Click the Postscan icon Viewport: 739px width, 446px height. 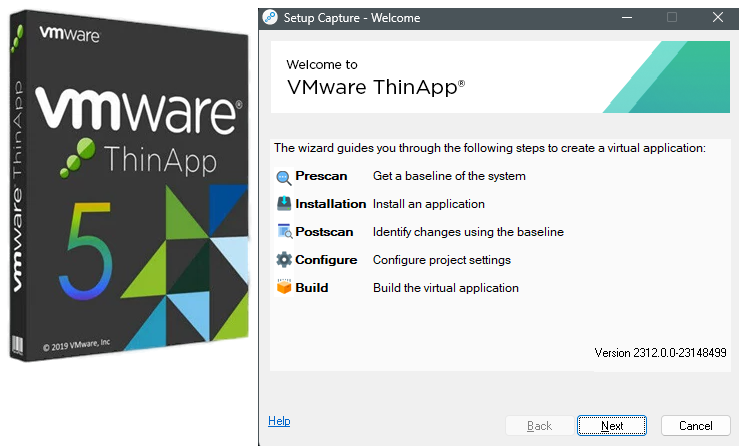[x=284, y=231]
